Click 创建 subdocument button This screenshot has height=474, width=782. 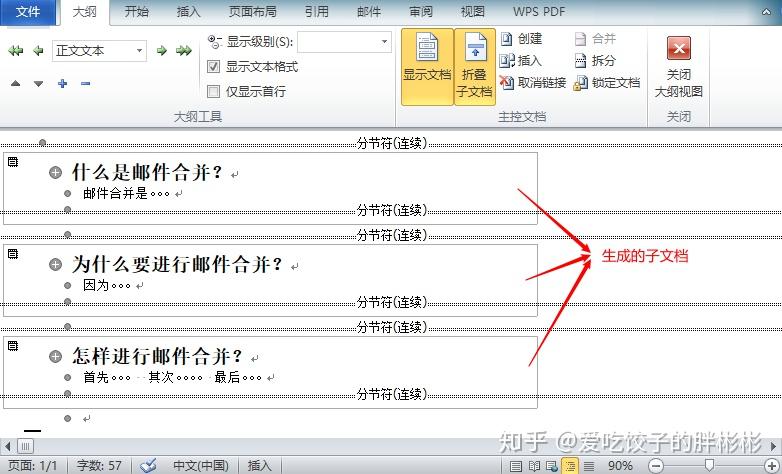click(521, 39)
